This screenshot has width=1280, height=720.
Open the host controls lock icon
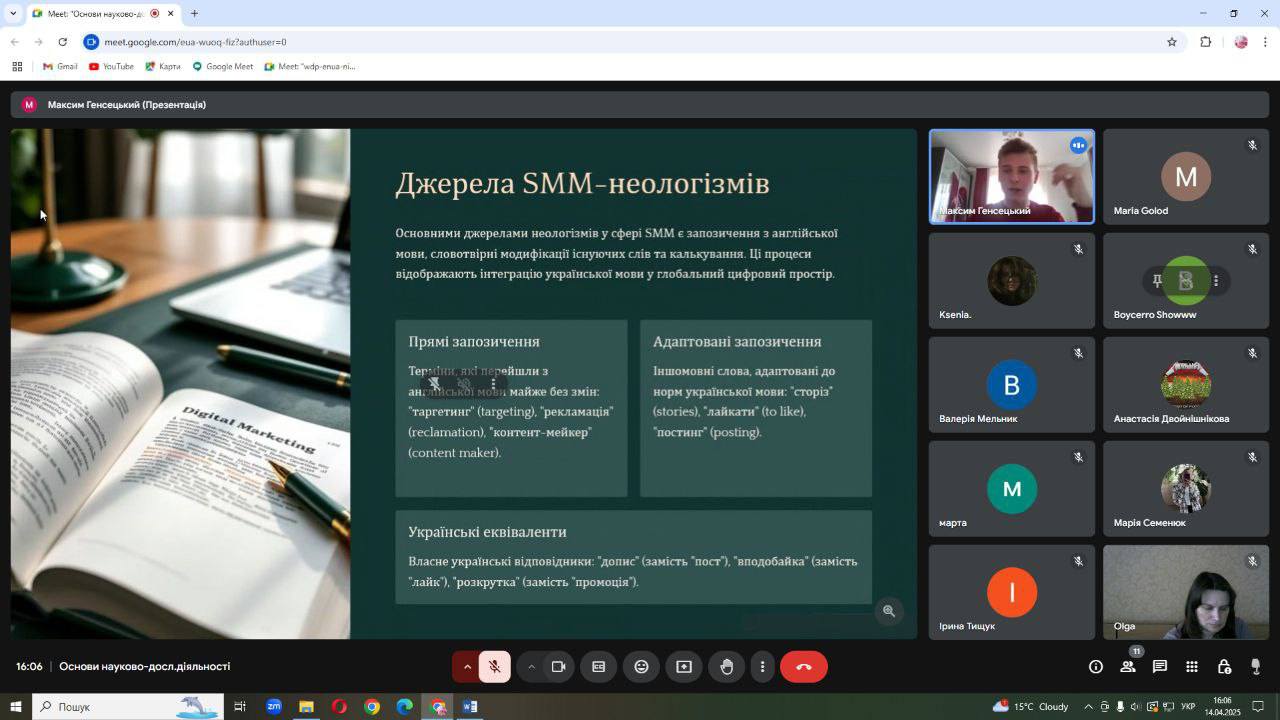1224,667
